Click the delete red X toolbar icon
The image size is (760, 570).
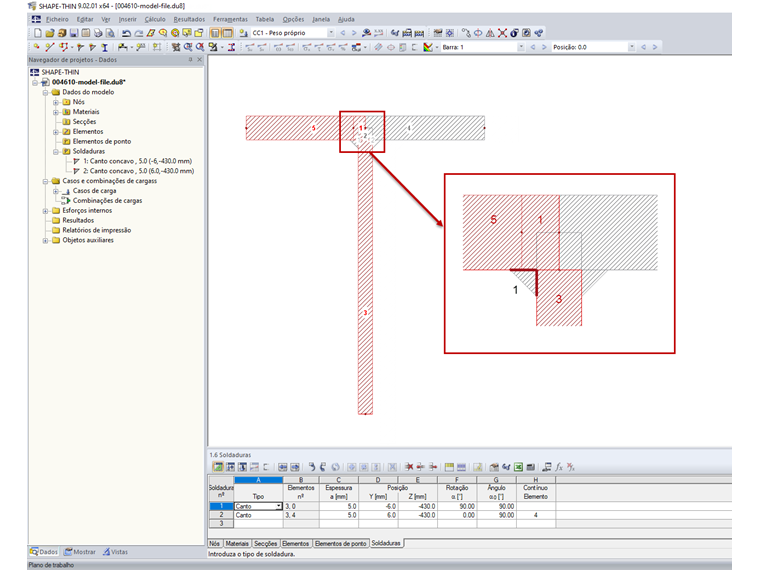[x=502, y=33]
